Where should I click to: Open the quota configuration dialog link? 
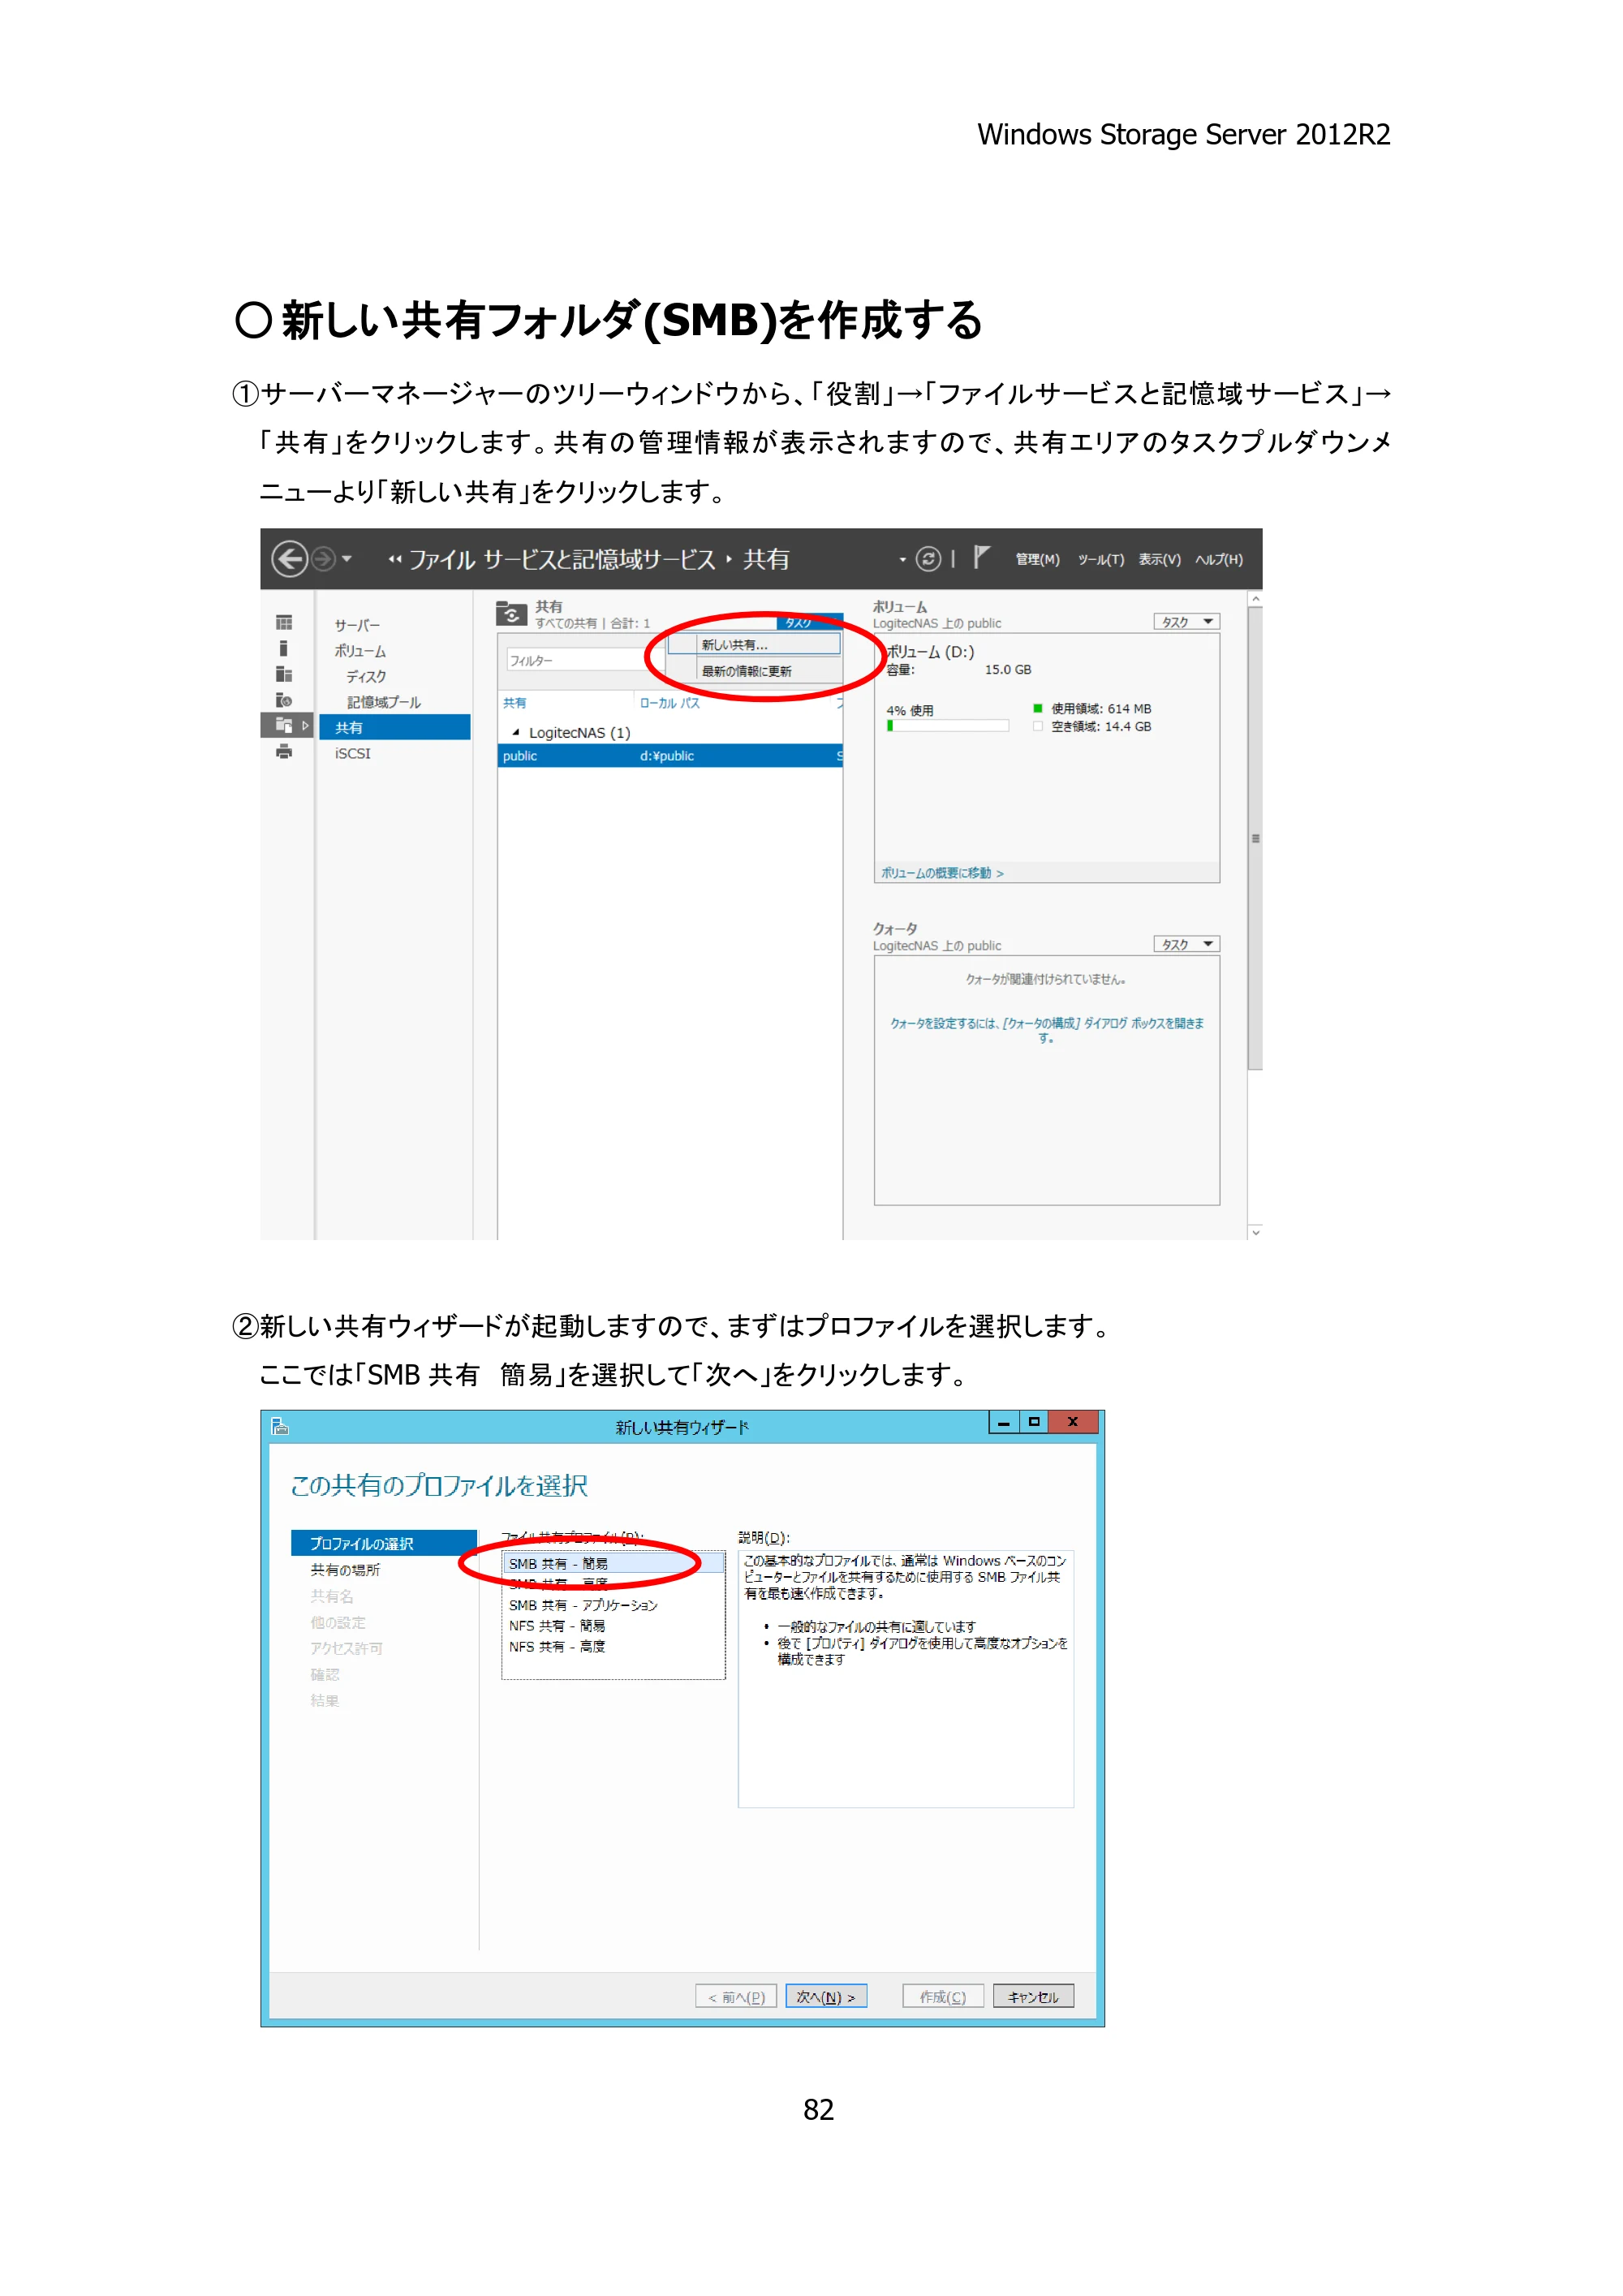[1046, 1030]
